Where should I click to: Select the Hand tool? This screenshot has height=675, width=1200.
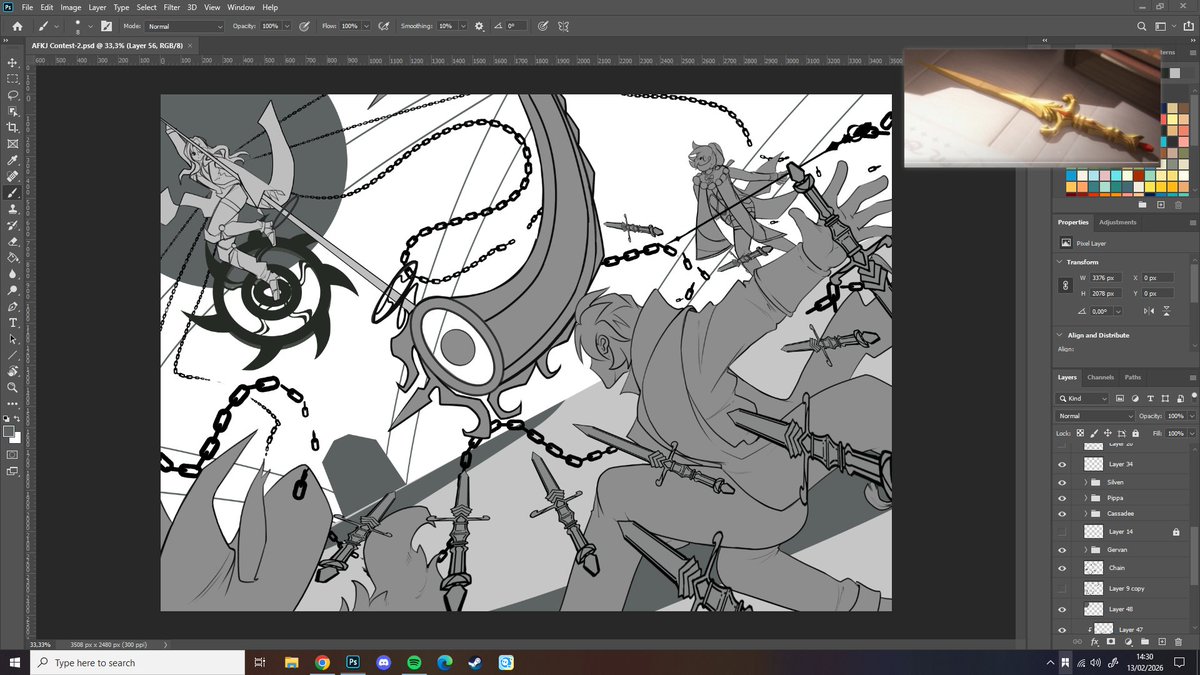pos(13,369)
